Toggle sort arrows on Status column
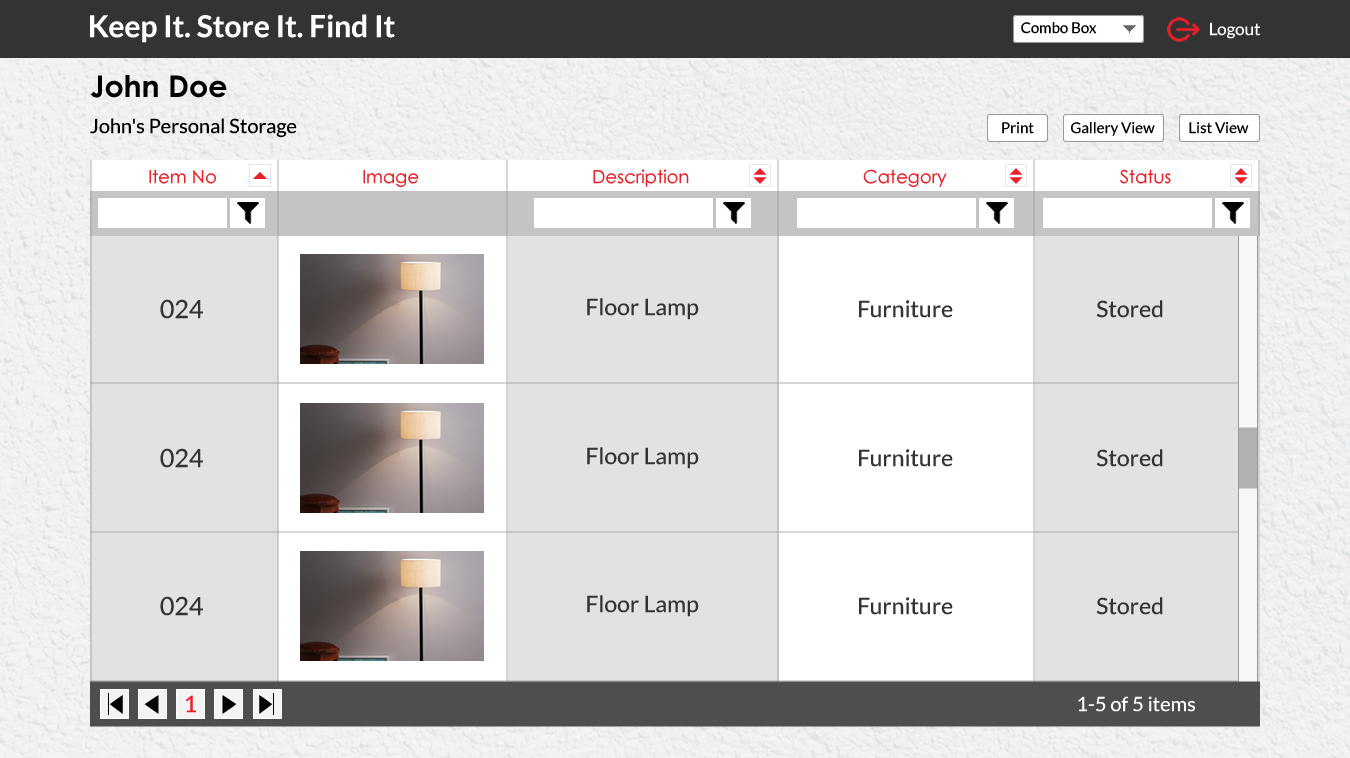The width and height of the screenshot is (1350, 758). [x=1241, y=176]
